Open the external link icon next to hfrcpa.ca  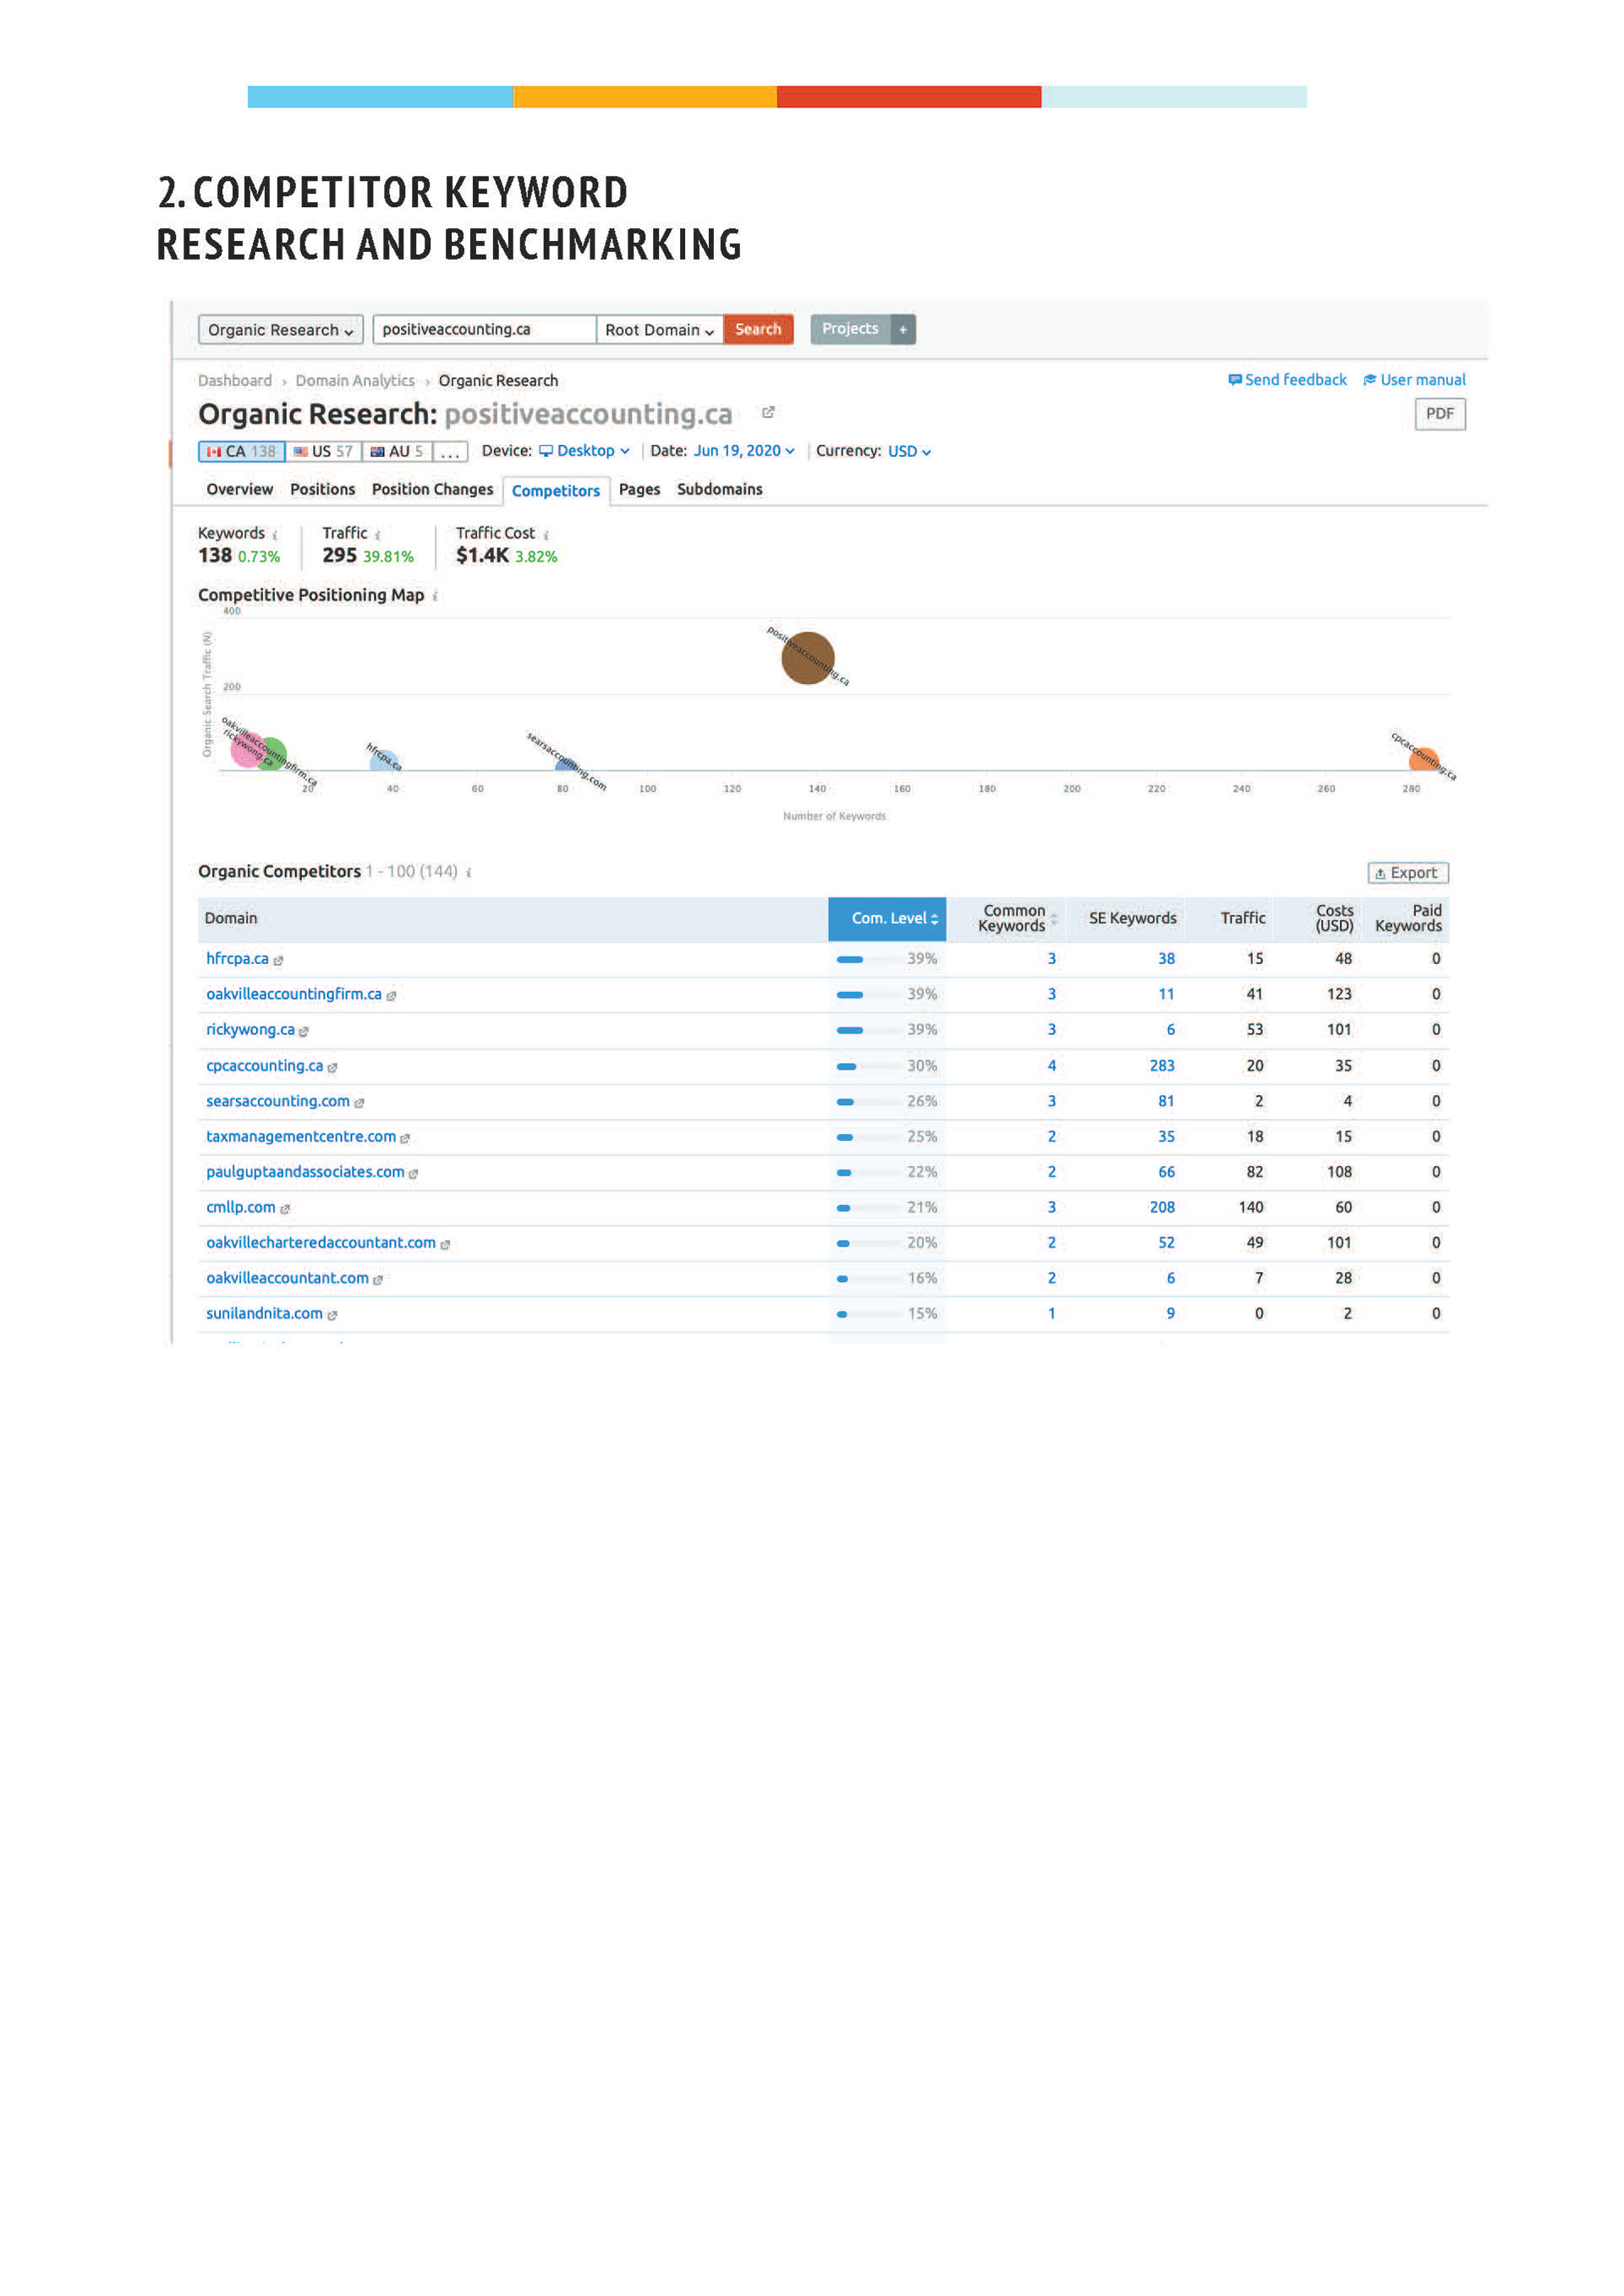pos(279,960)
